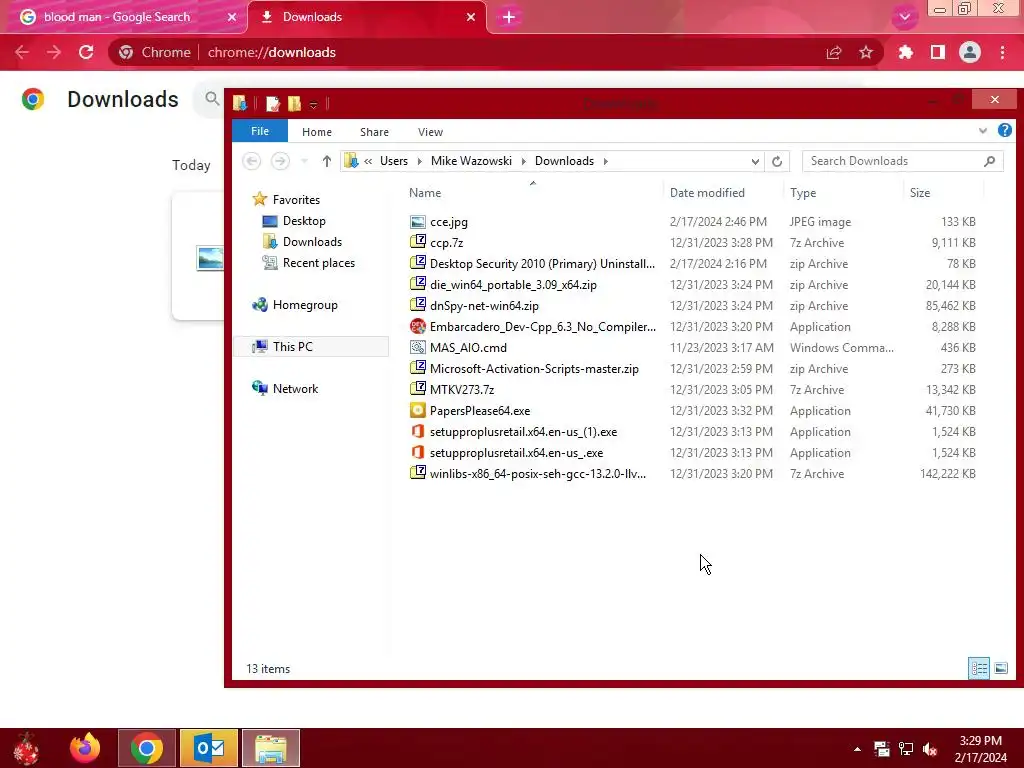
Task: Open Firefox from the taskbar
Action: click(86, 748)
